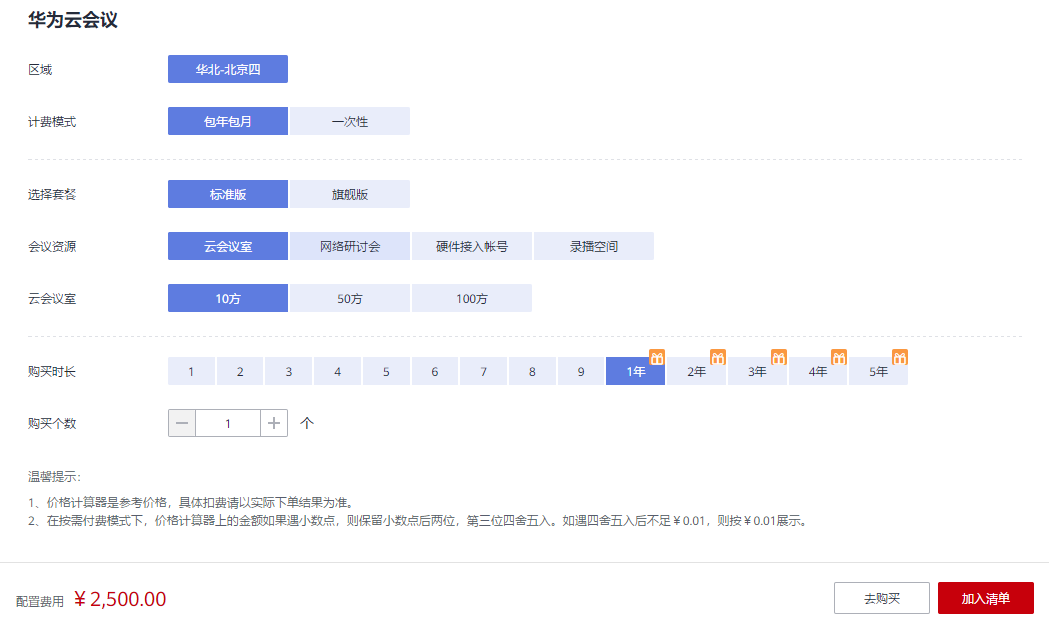Set purchase duration to 3 months
Screen dimensions: 1049x630
[x=289, y=372]
